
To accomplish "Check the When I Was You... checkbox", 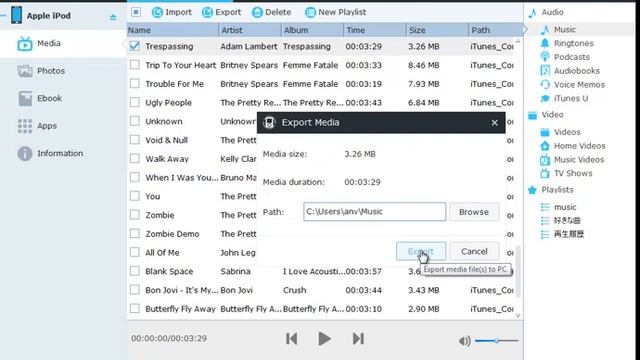I will [135, 178].
